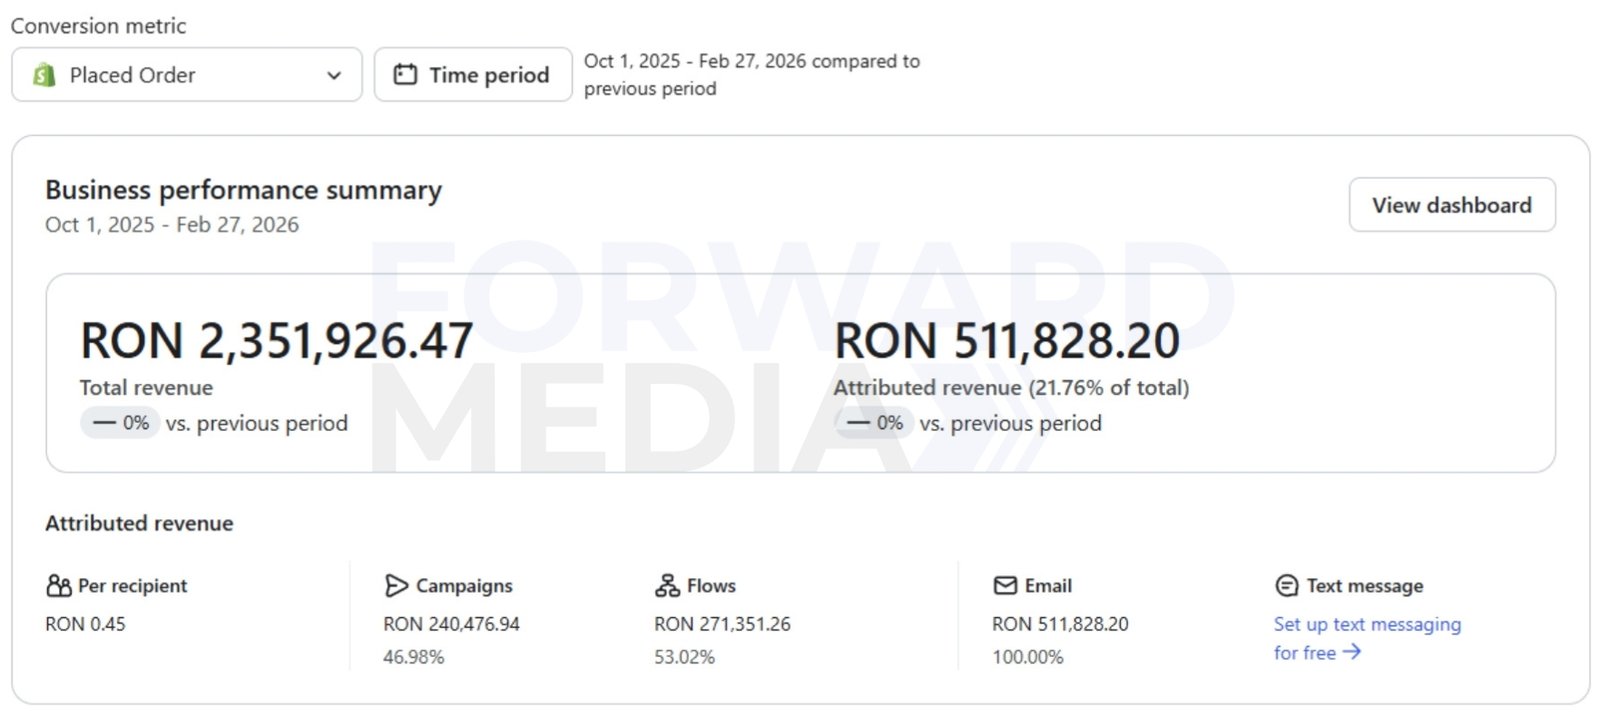The width and height of the screenshot is (1600, 715).
Task: Click the attributed revenue 0% change badge
Action: [874, 423]
